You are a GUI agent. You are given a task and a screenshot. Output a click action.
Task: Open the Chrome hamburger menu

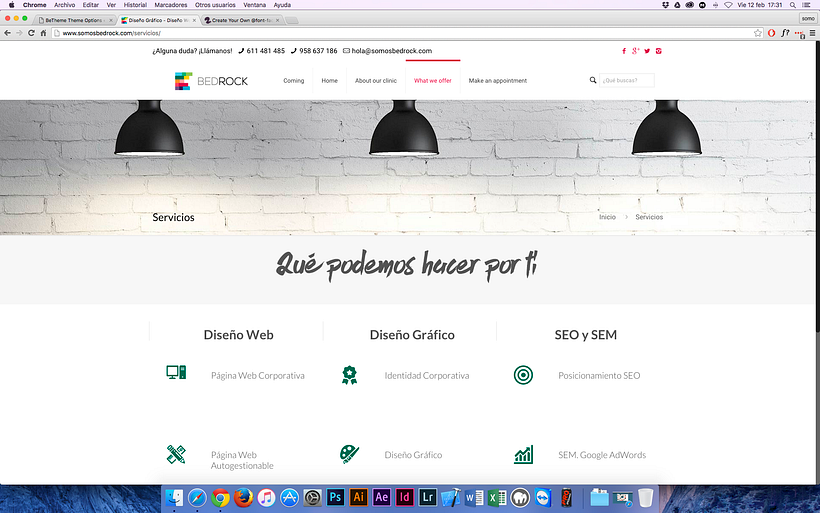coord(812,33)
